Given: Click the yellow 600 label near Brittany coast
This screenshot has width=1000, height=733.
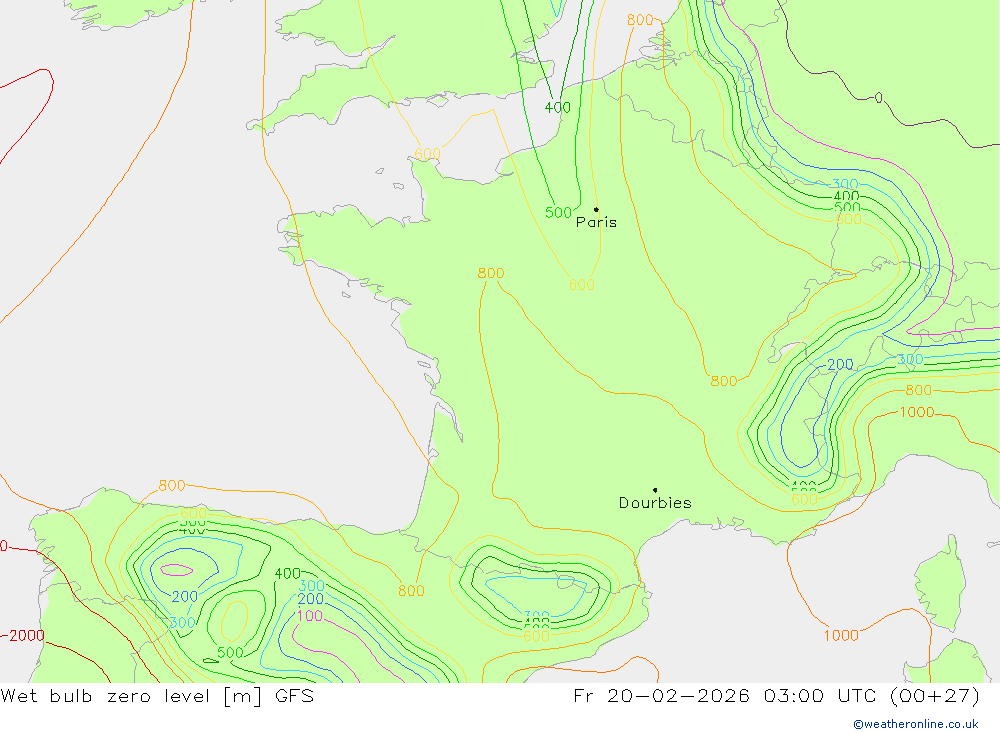Looking at the screenshot, I should pos(427,154).
